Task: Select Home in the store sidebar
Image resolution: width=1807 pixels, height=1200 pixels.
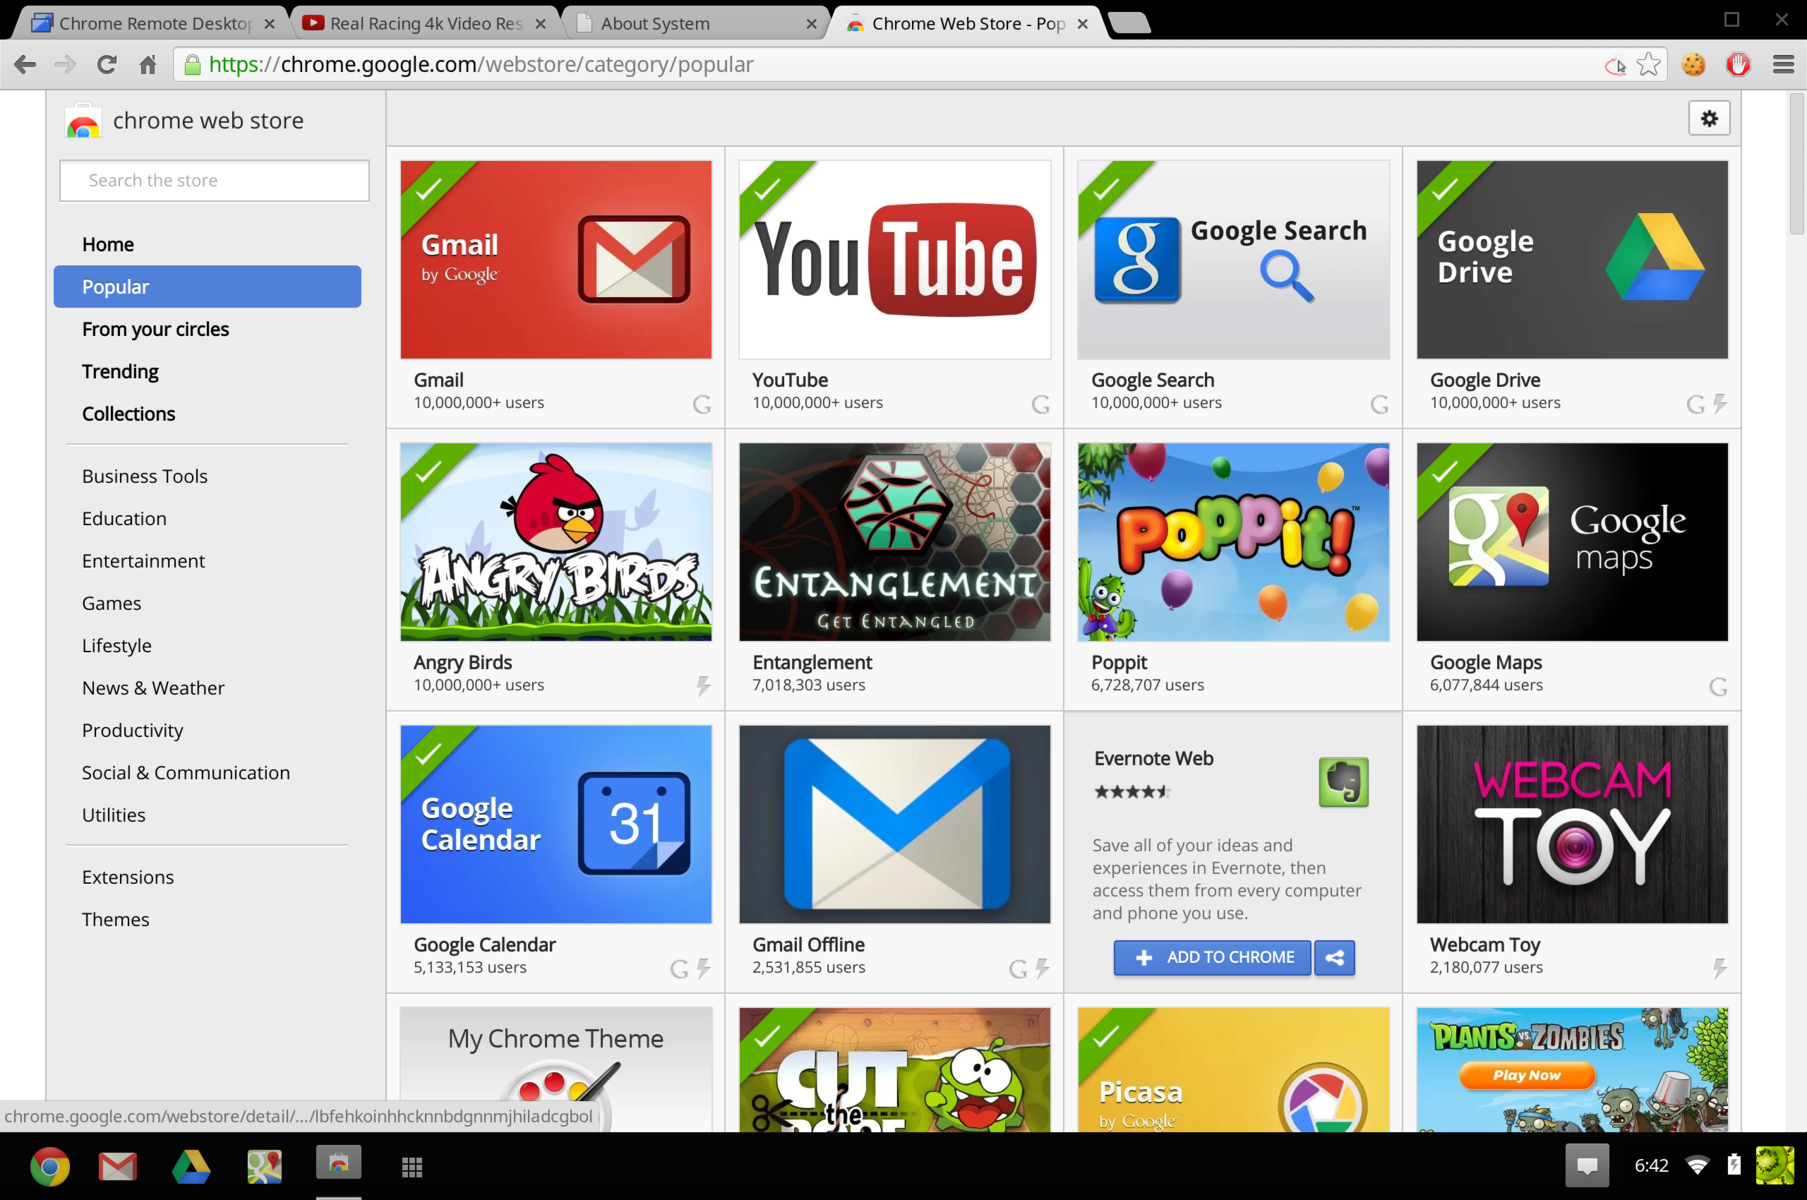Action: tap(108, 244)
